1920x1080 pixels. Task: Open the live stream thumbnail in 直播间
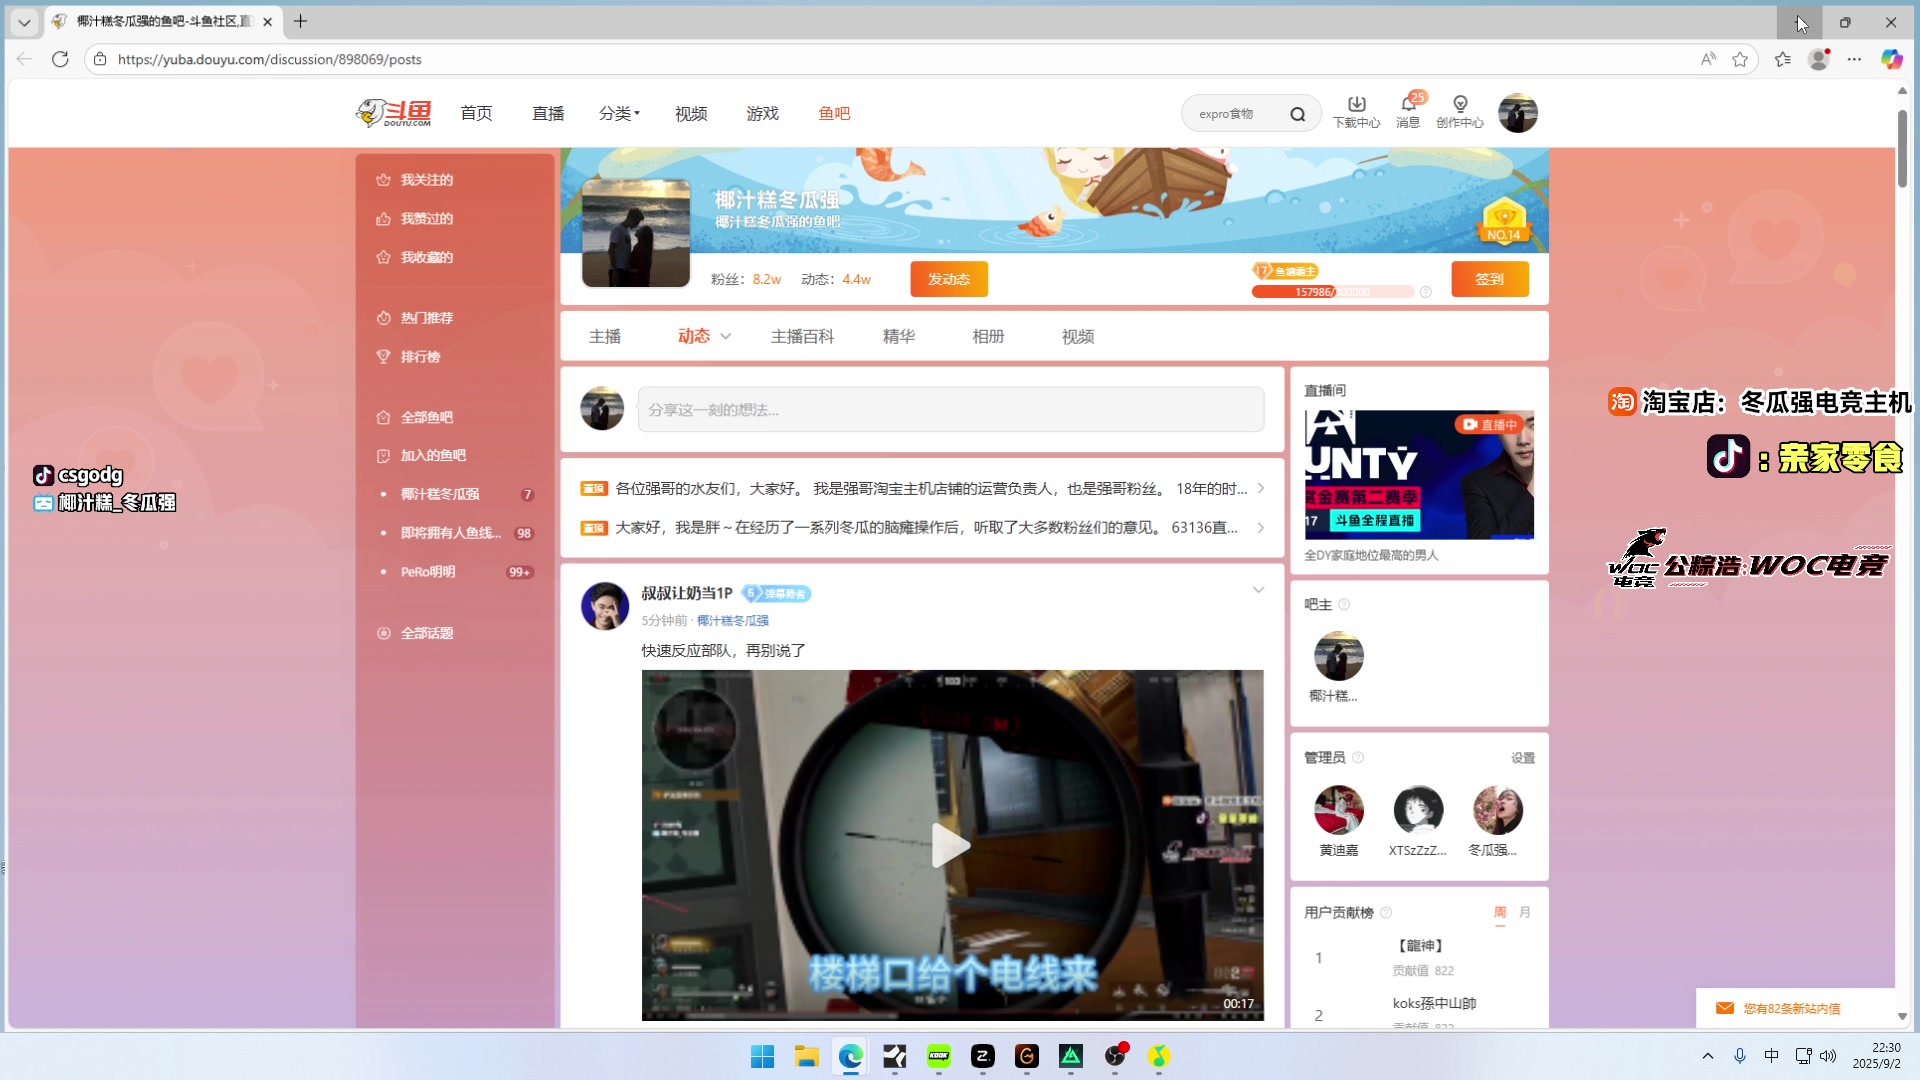tap(1419, 475)
